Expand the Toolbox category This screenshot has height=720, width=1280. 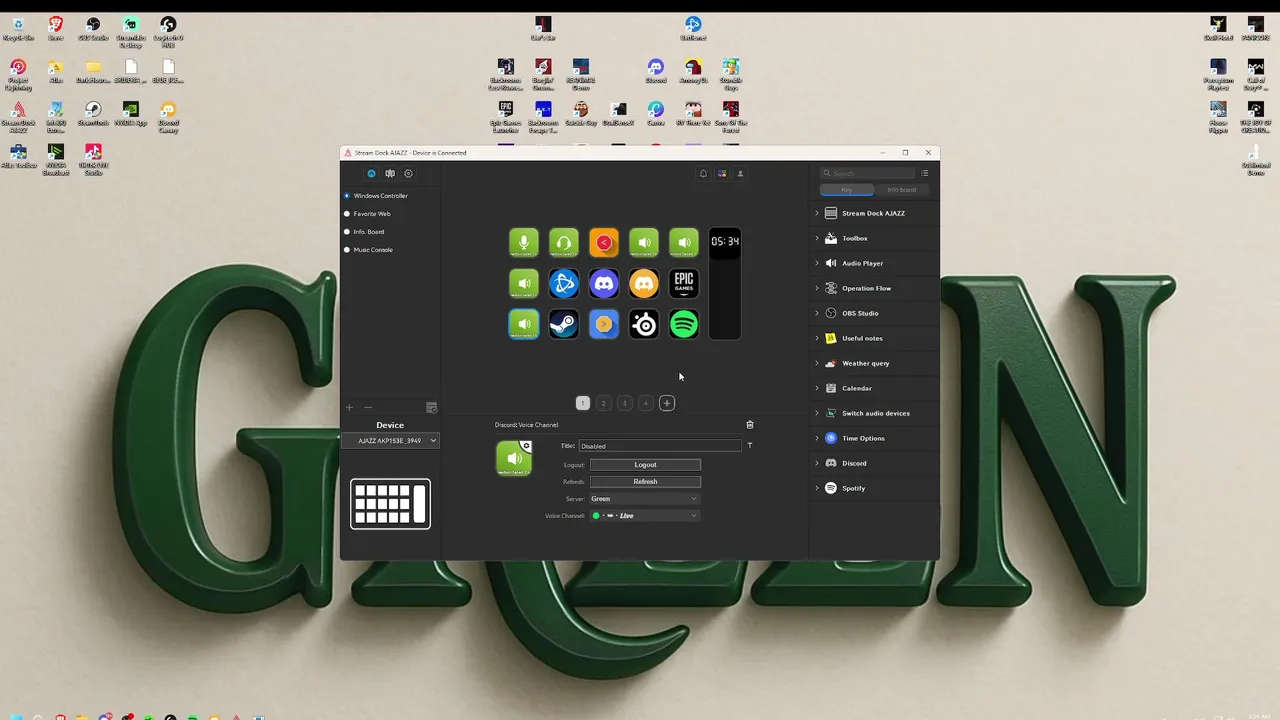(x=874, y=238)
